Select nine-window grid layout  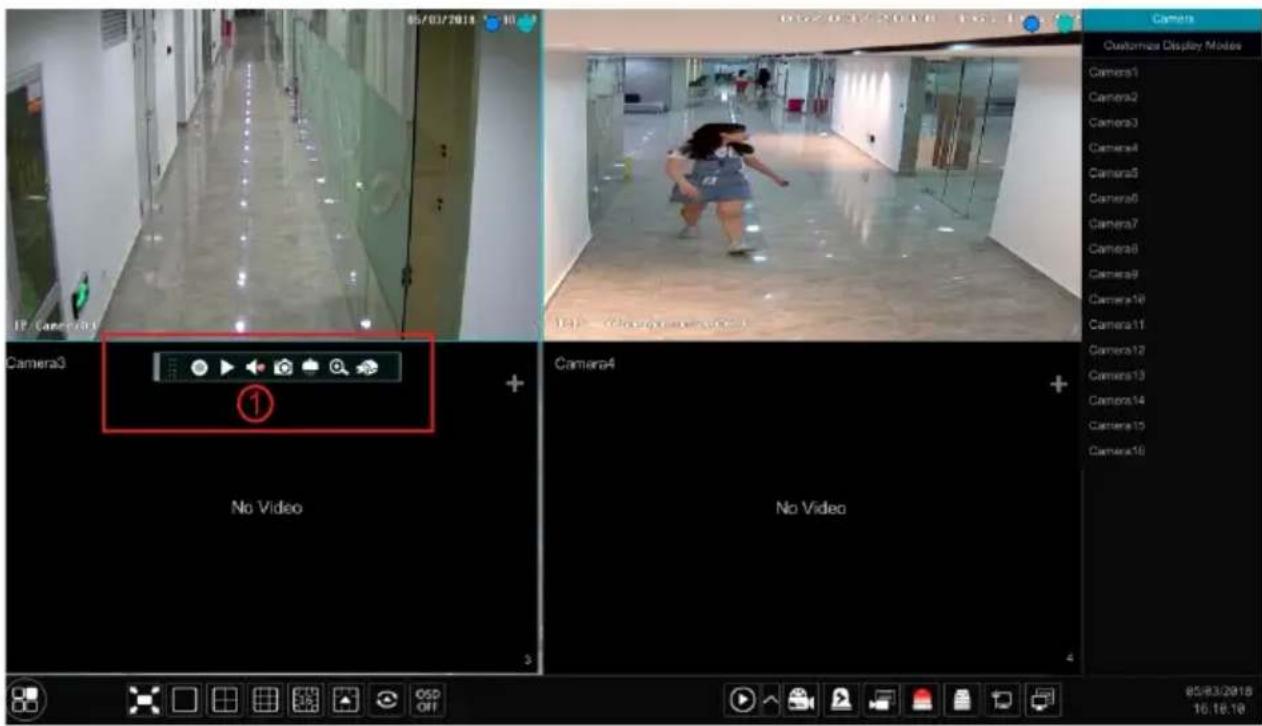point(265,699)
